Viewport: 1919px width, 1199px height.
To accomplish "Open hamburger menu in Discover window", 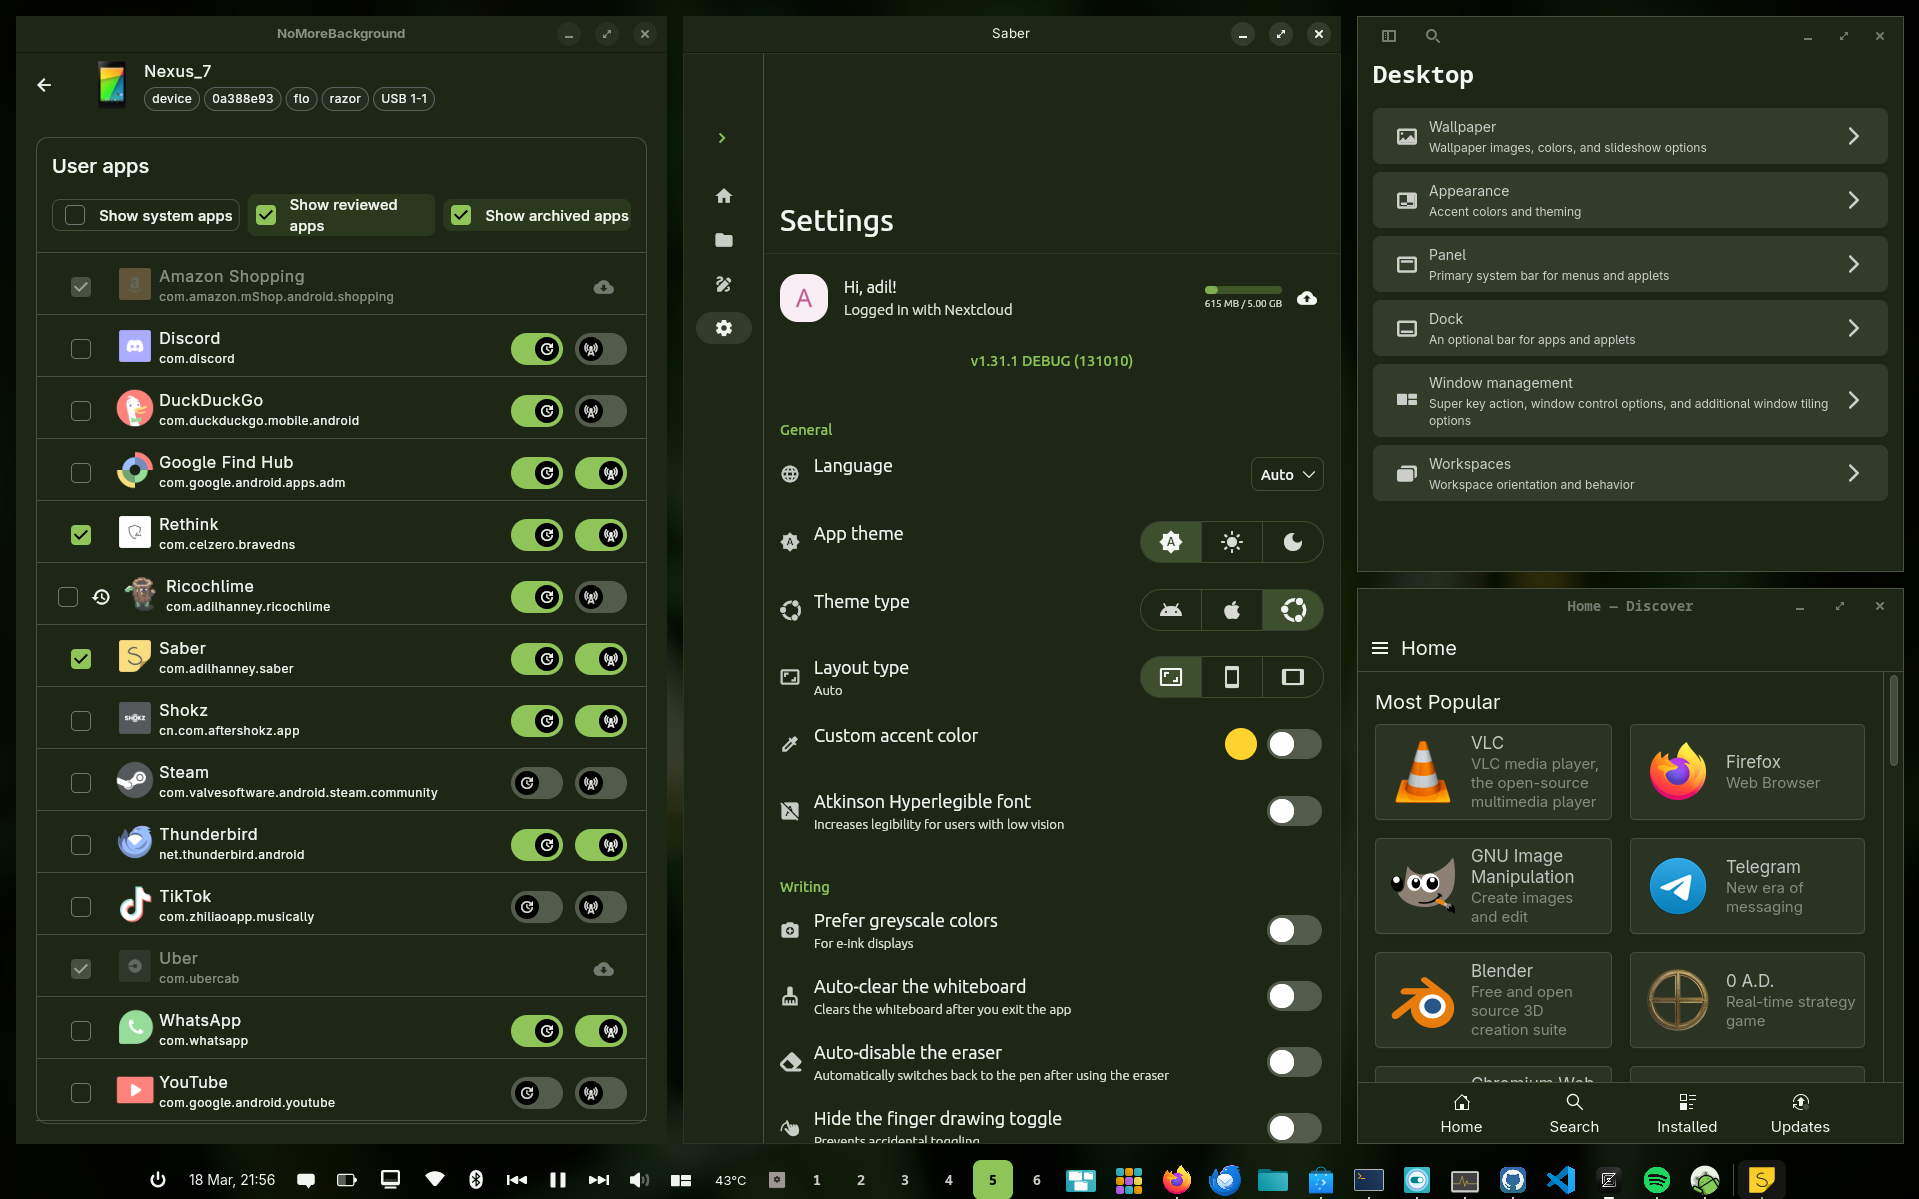I will pyautogui.click(x=1380, y=648).
